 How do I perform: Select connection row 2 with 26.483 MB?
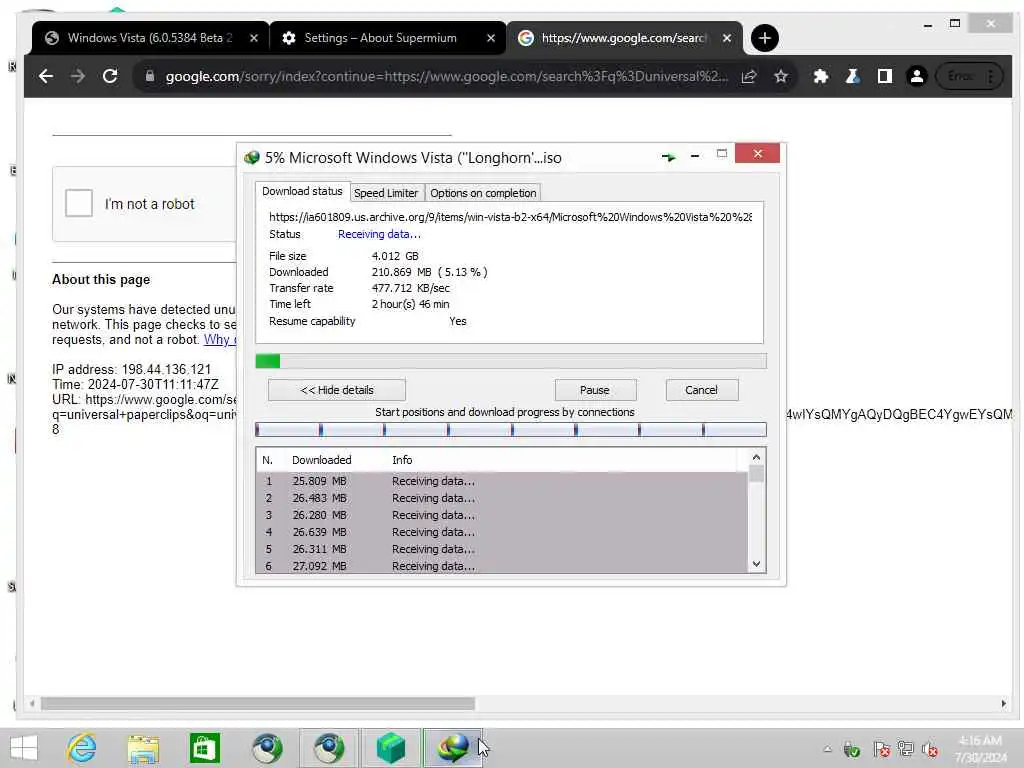pyautogui.click(x=502, y=498)
